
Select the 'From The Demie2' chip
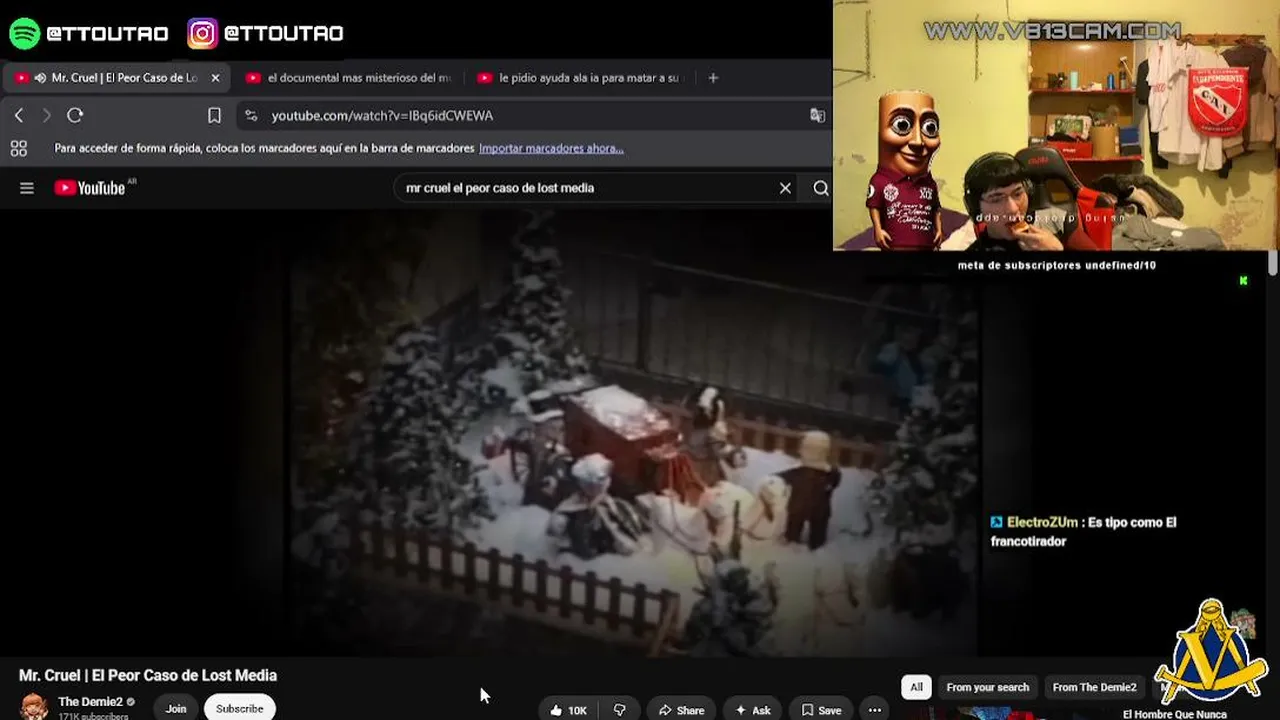click(x=1094, y=687)
